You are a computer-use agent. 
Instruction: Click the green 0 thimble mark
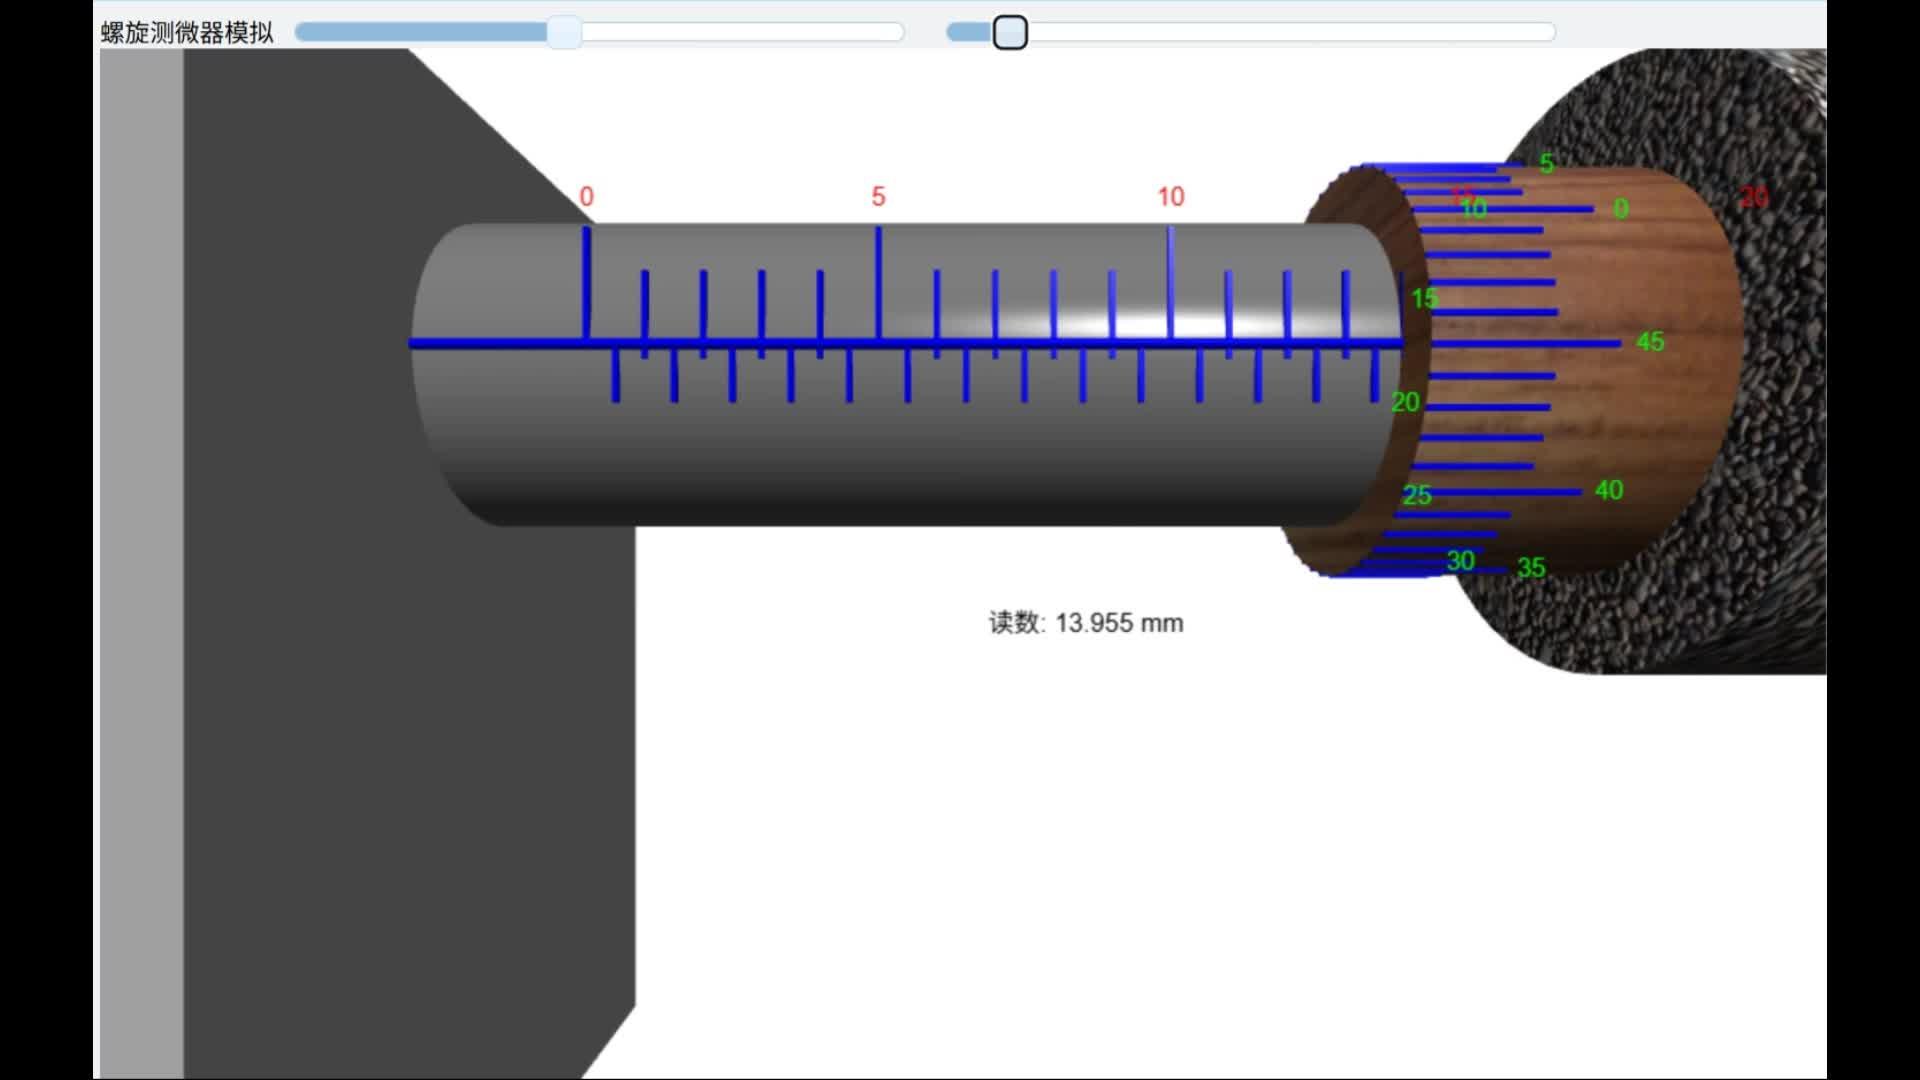(1621, 208)
